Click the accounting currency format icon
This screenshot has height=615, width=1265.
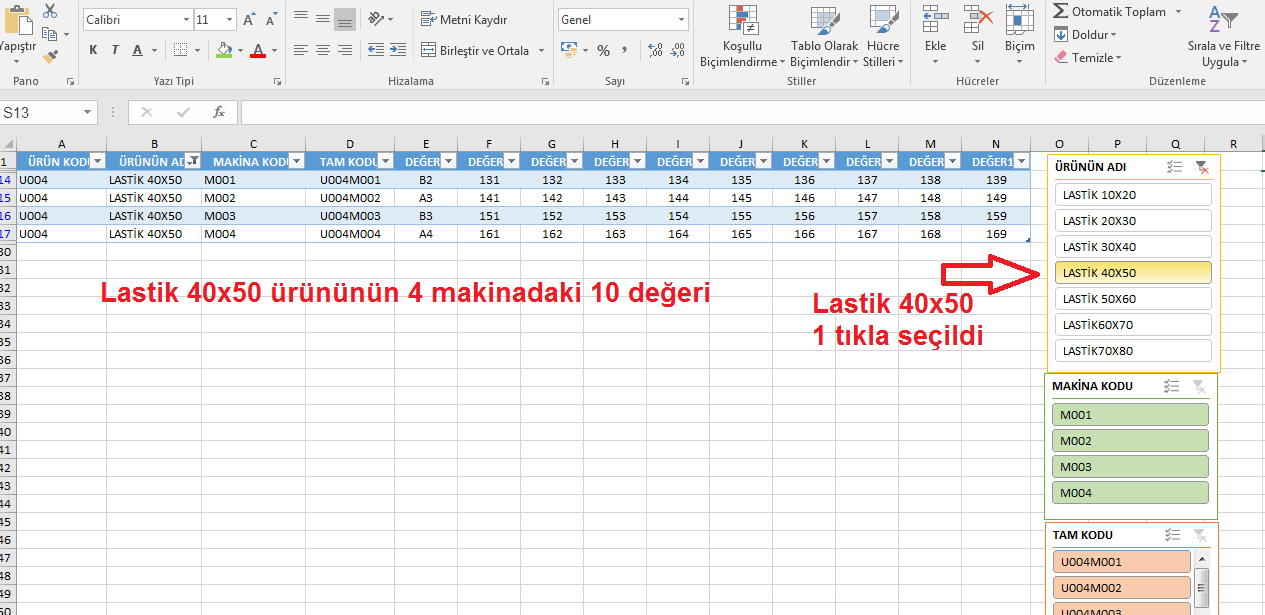coord(568,50)
